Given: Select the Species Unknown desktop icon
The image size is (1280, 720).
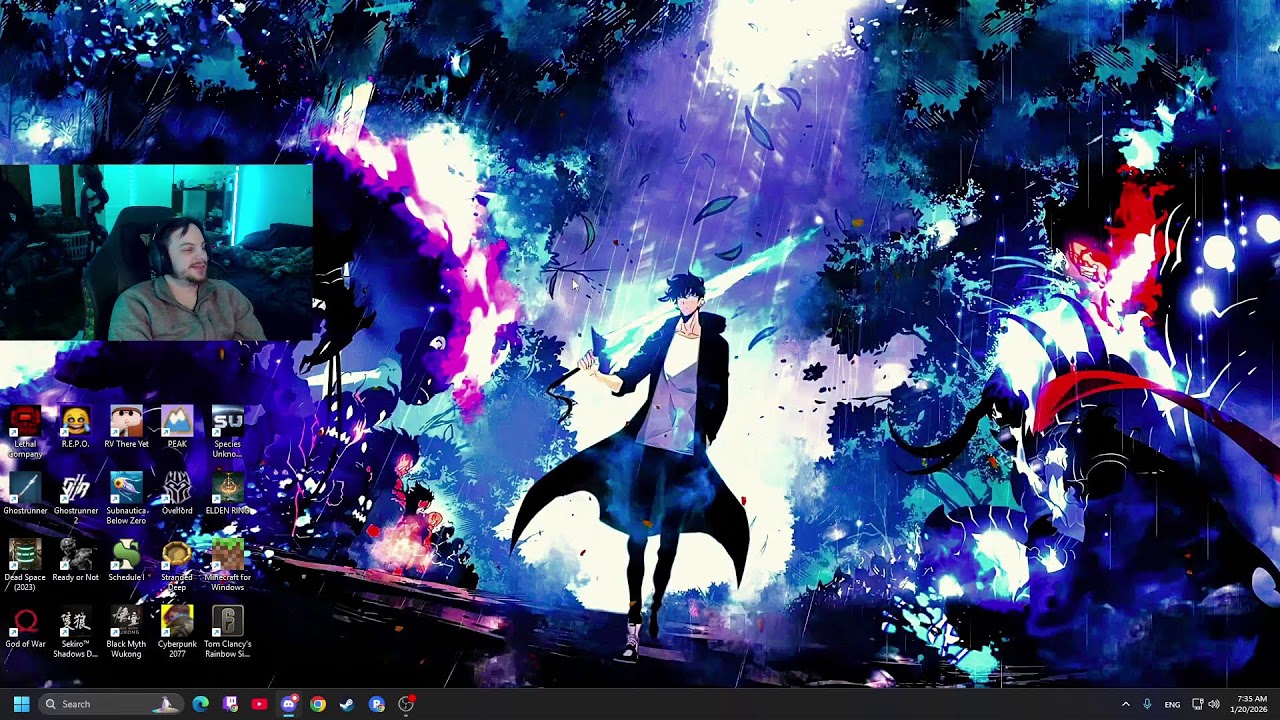Looking at the screenshot, I should 227,432.
